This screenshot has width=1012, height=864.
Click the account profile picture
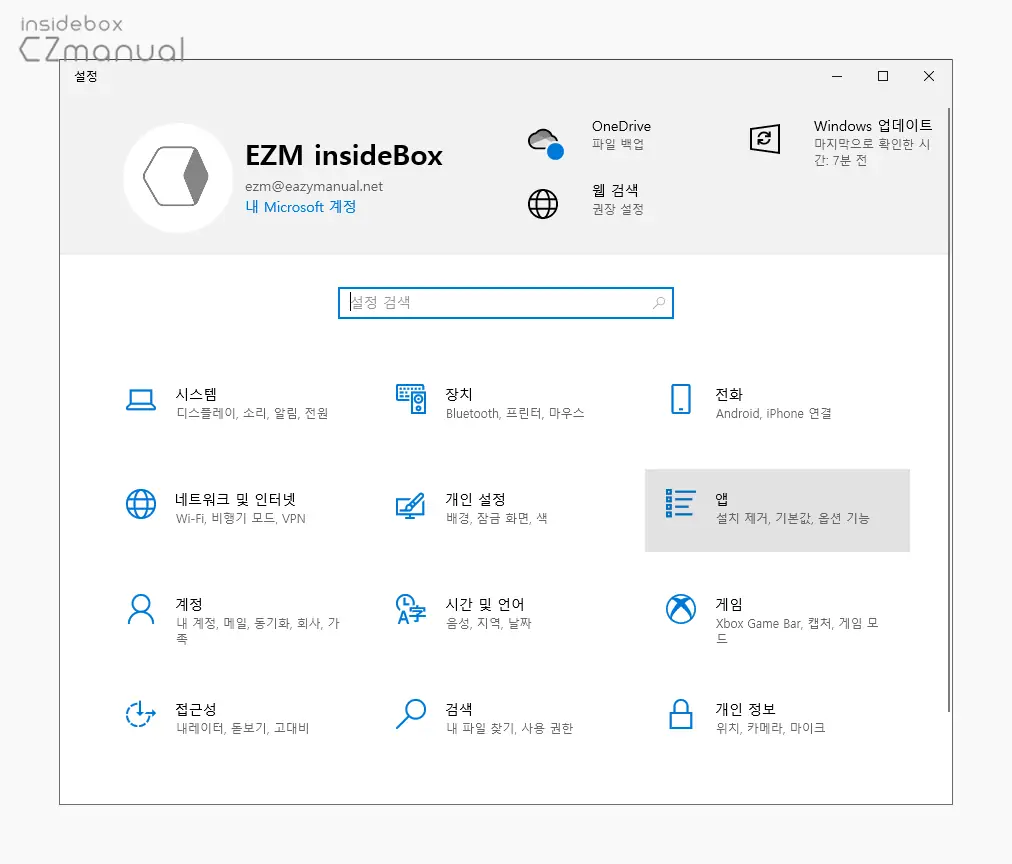coord(178,177)
